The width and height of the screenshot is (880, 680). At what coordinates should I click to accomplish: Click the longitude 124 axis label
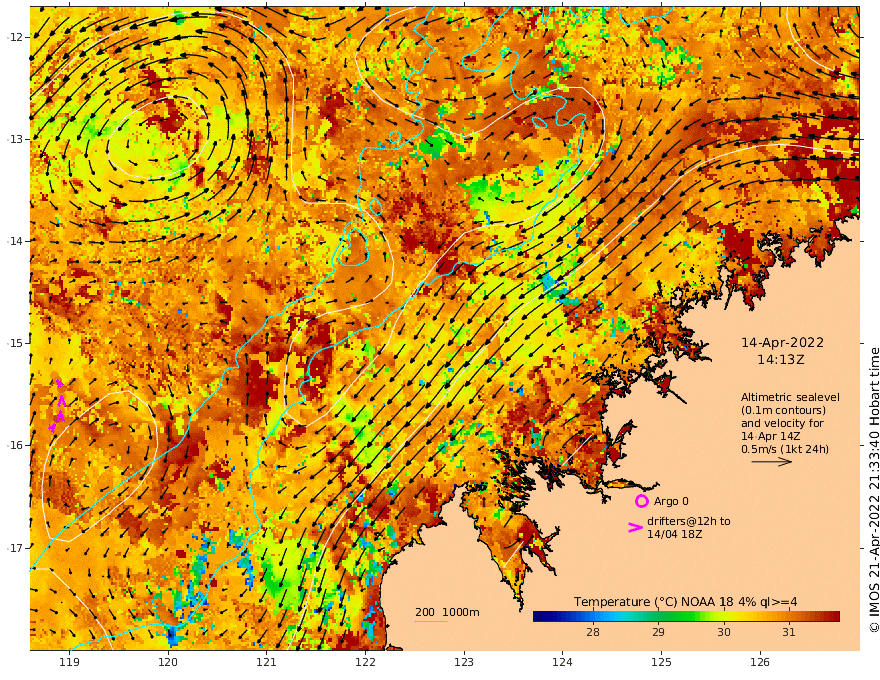click(562, 662)
